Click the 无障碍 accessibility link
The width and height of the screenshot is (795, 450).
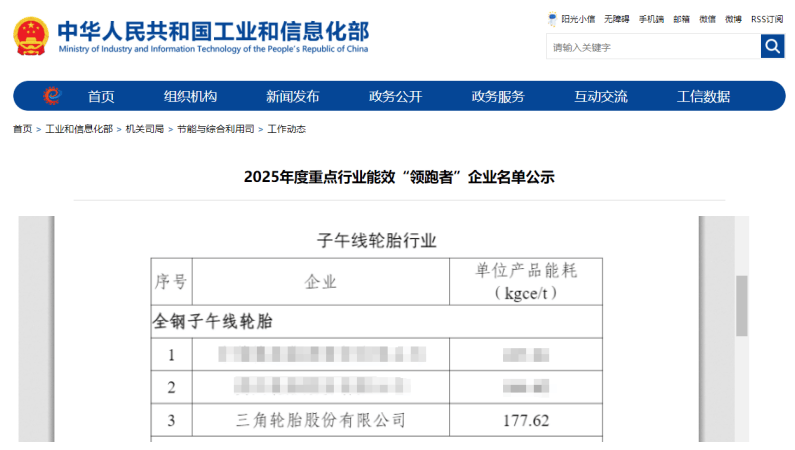pyautogui.click(x=617, y=19)
